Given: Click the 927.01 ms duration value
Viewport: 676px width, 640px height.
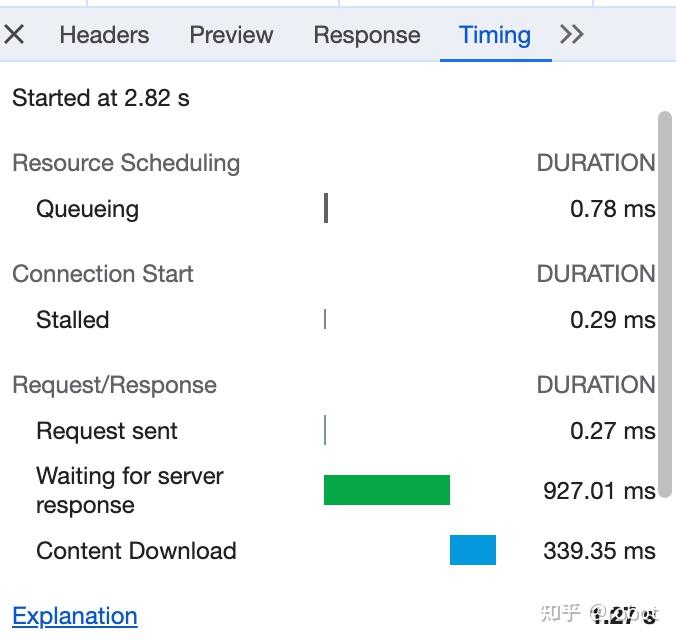Looking at the screenshot, I should 599,491.
